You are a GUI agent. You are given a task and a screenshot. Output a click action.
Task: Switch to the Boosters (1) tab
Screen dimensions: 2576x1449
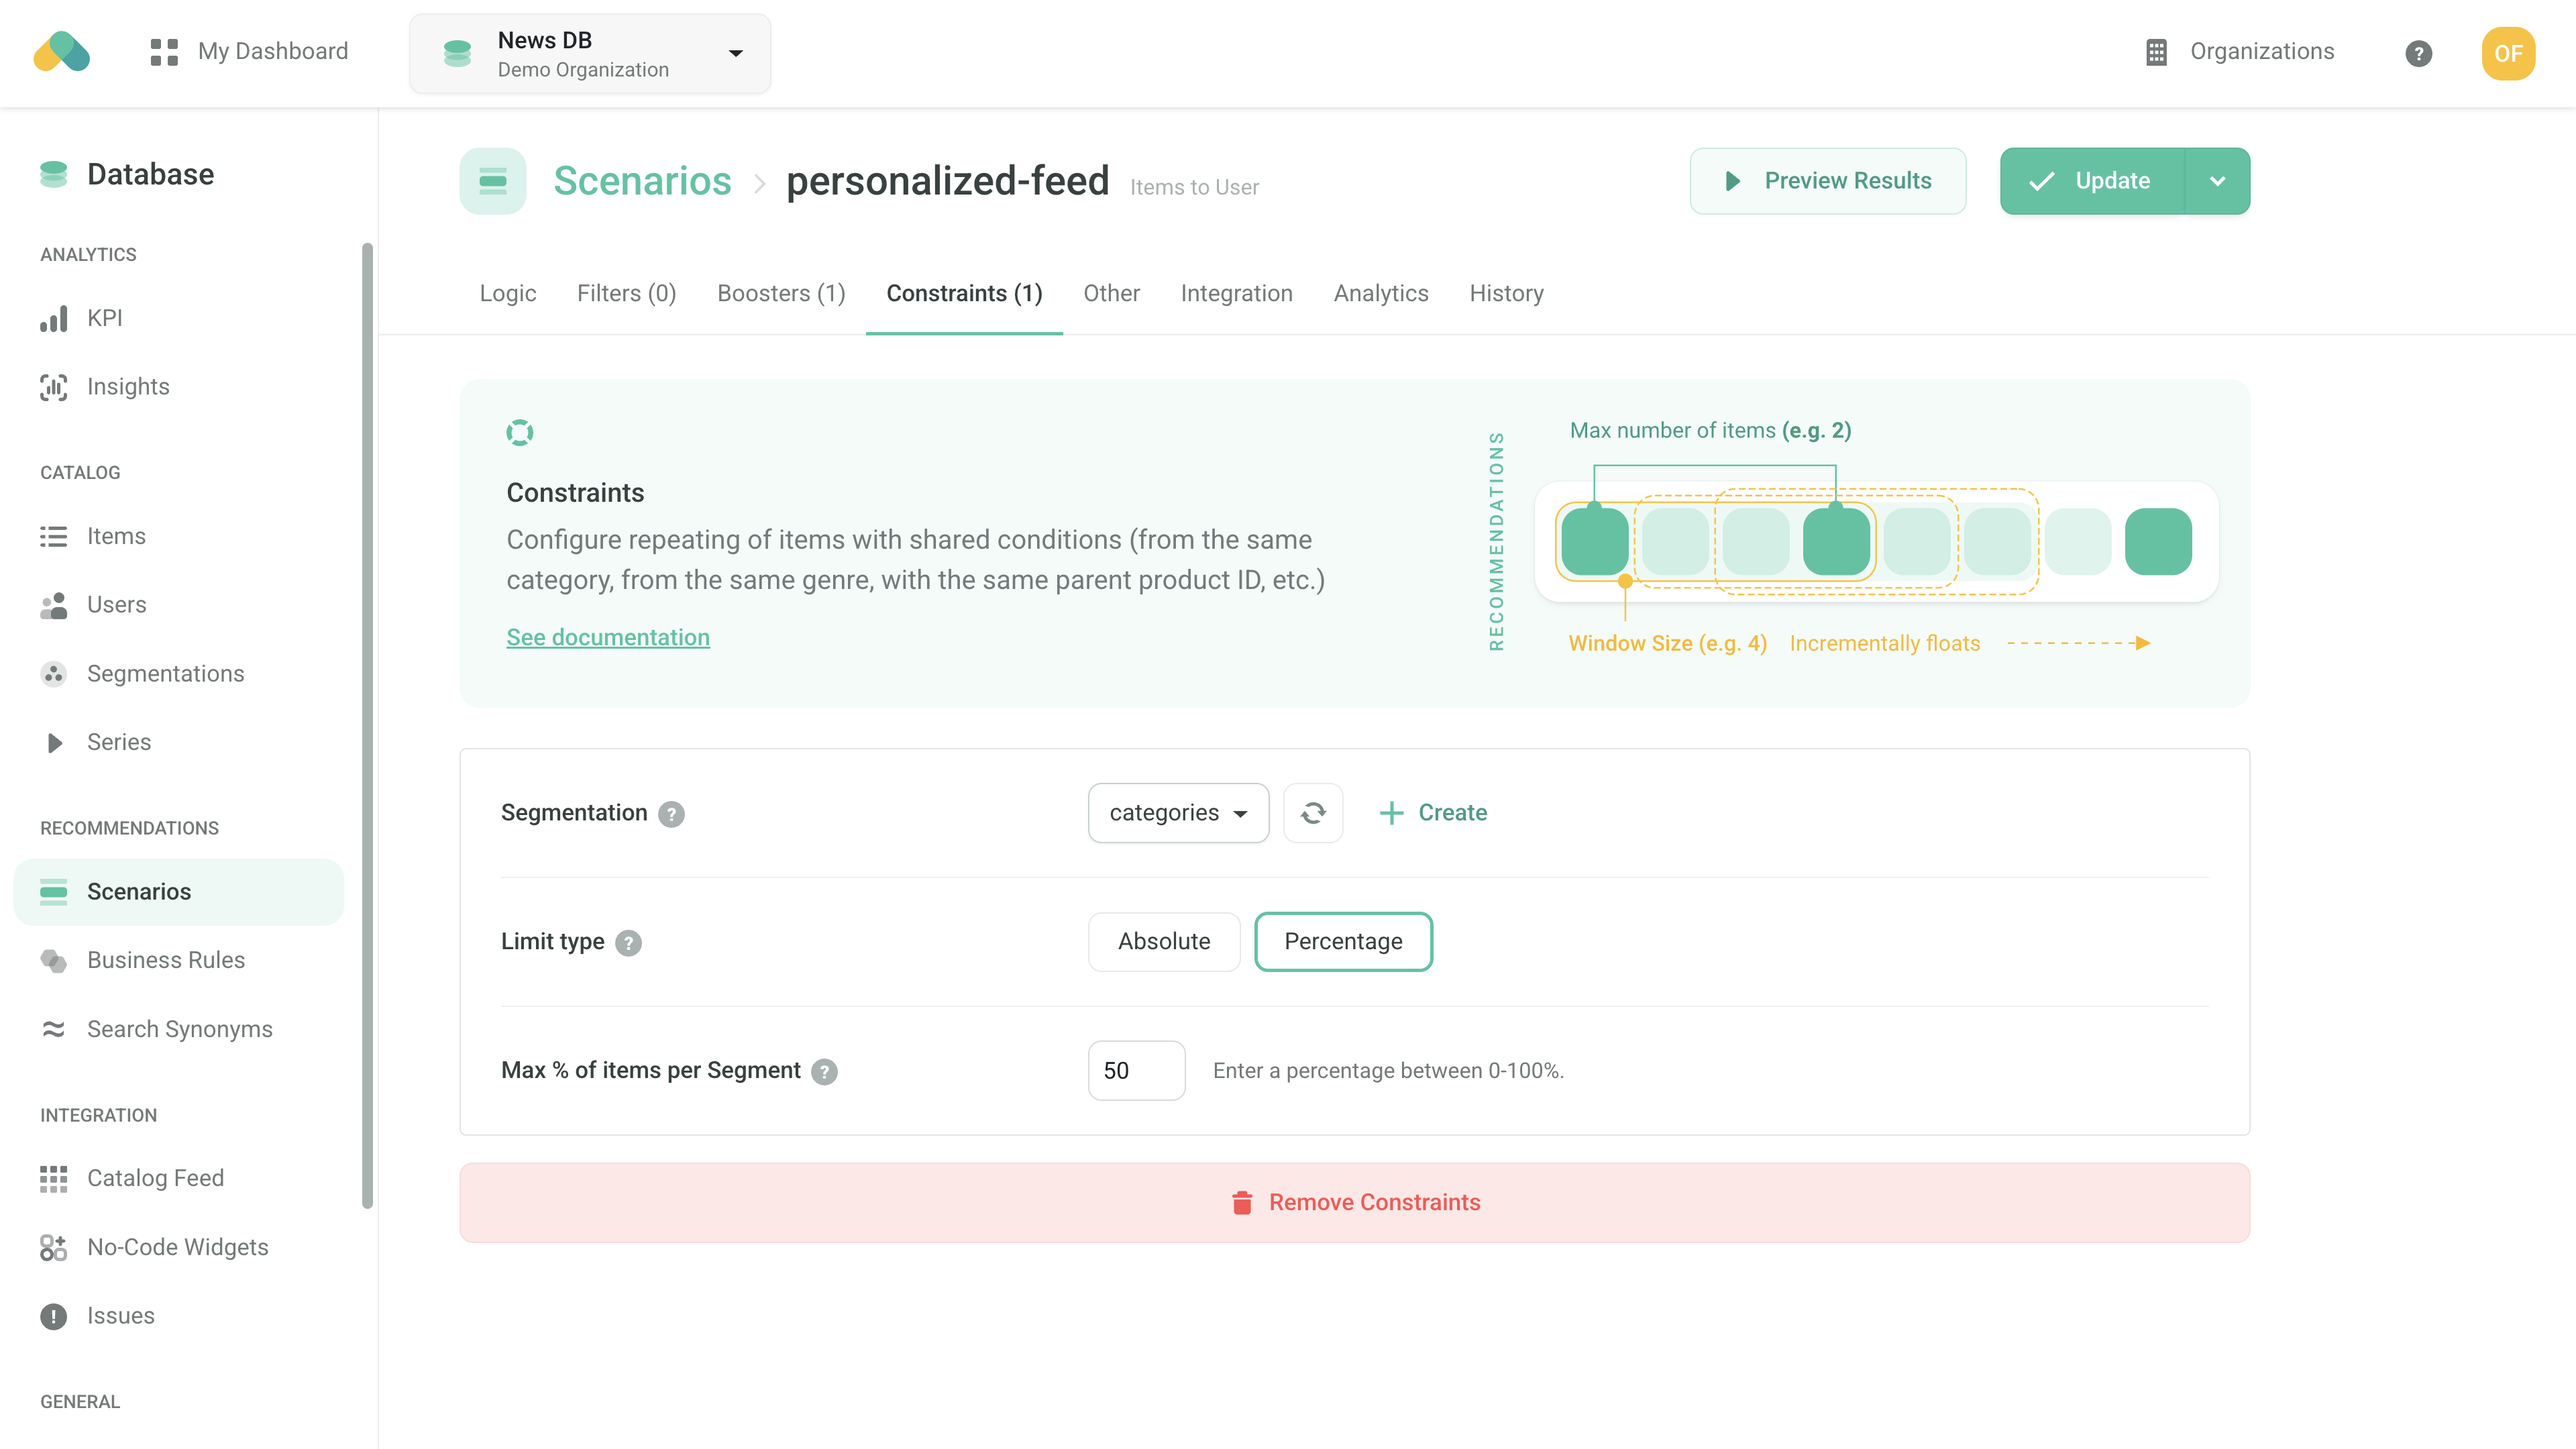point(781,293)
